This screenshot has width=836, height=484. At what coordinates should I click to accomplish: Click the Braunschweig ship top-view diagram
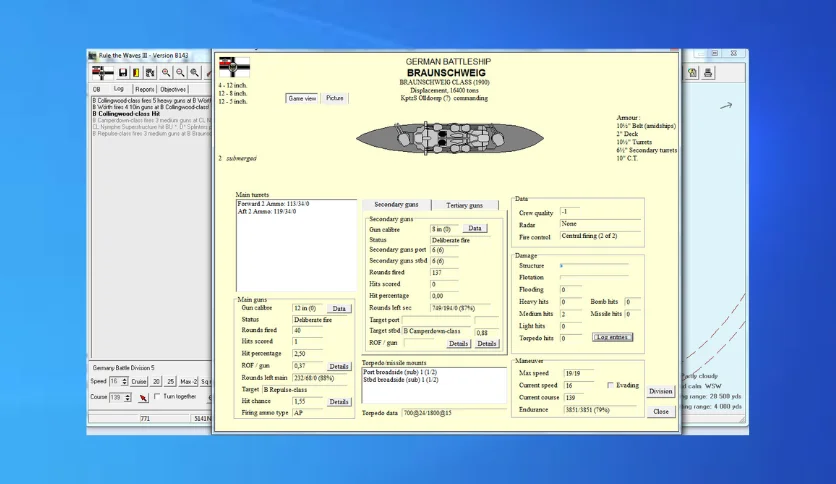[x=450, y=139]
